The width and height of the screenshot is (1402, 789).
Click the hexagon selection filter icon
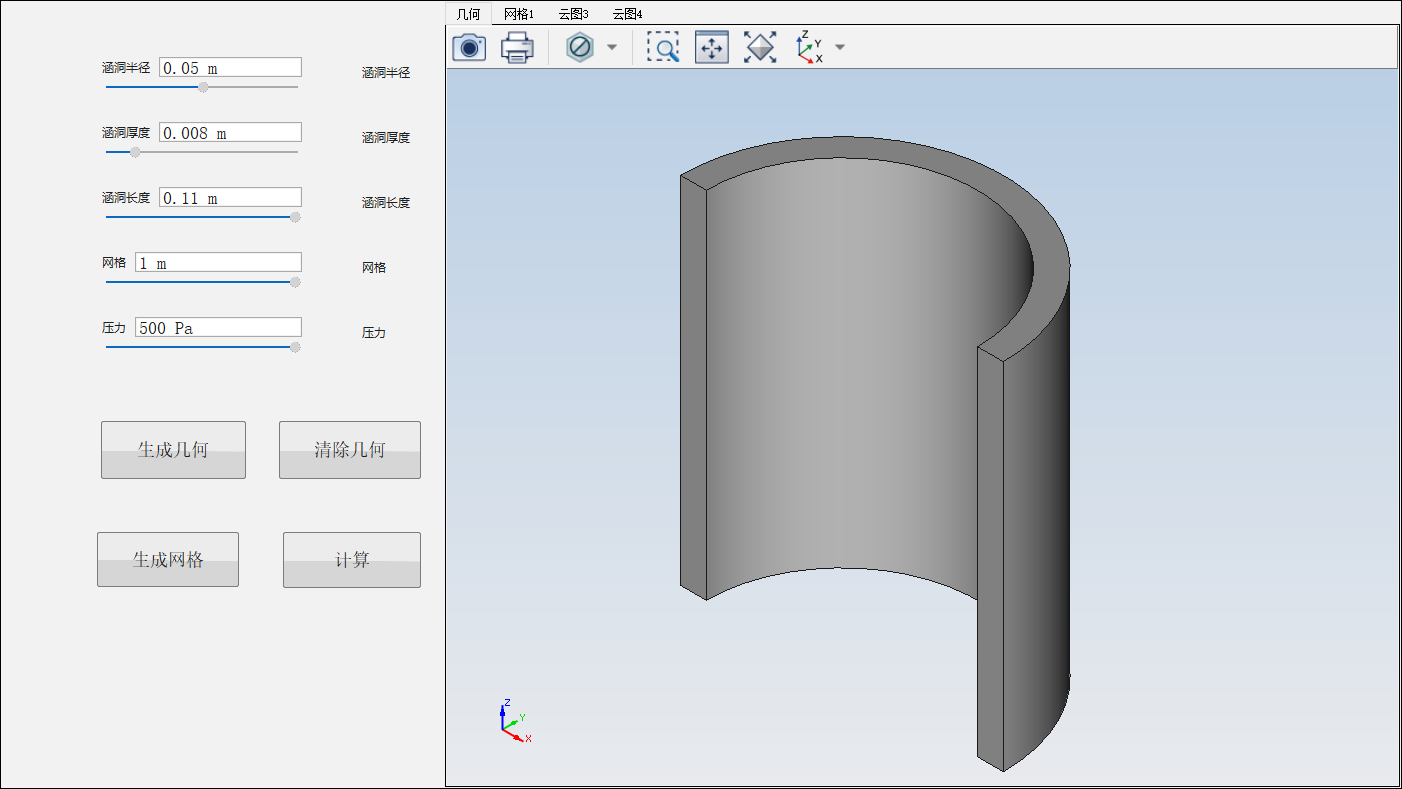pyautogui.click(x=580, y=47)
